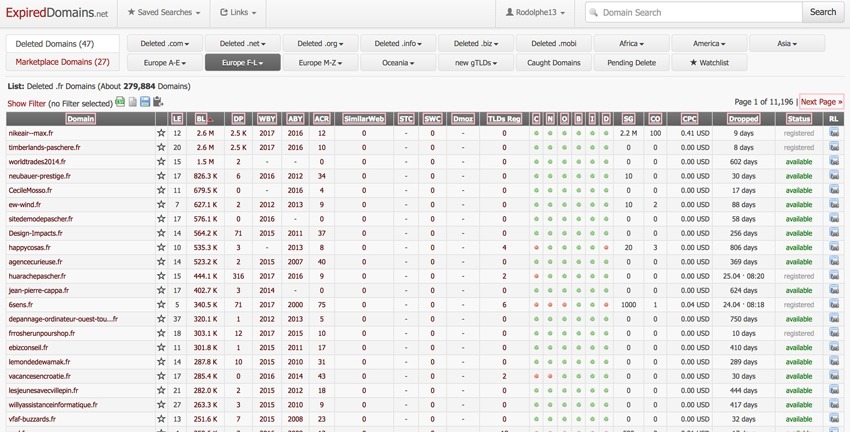Open the Saved Searches dropdown

tap(164, 12)
